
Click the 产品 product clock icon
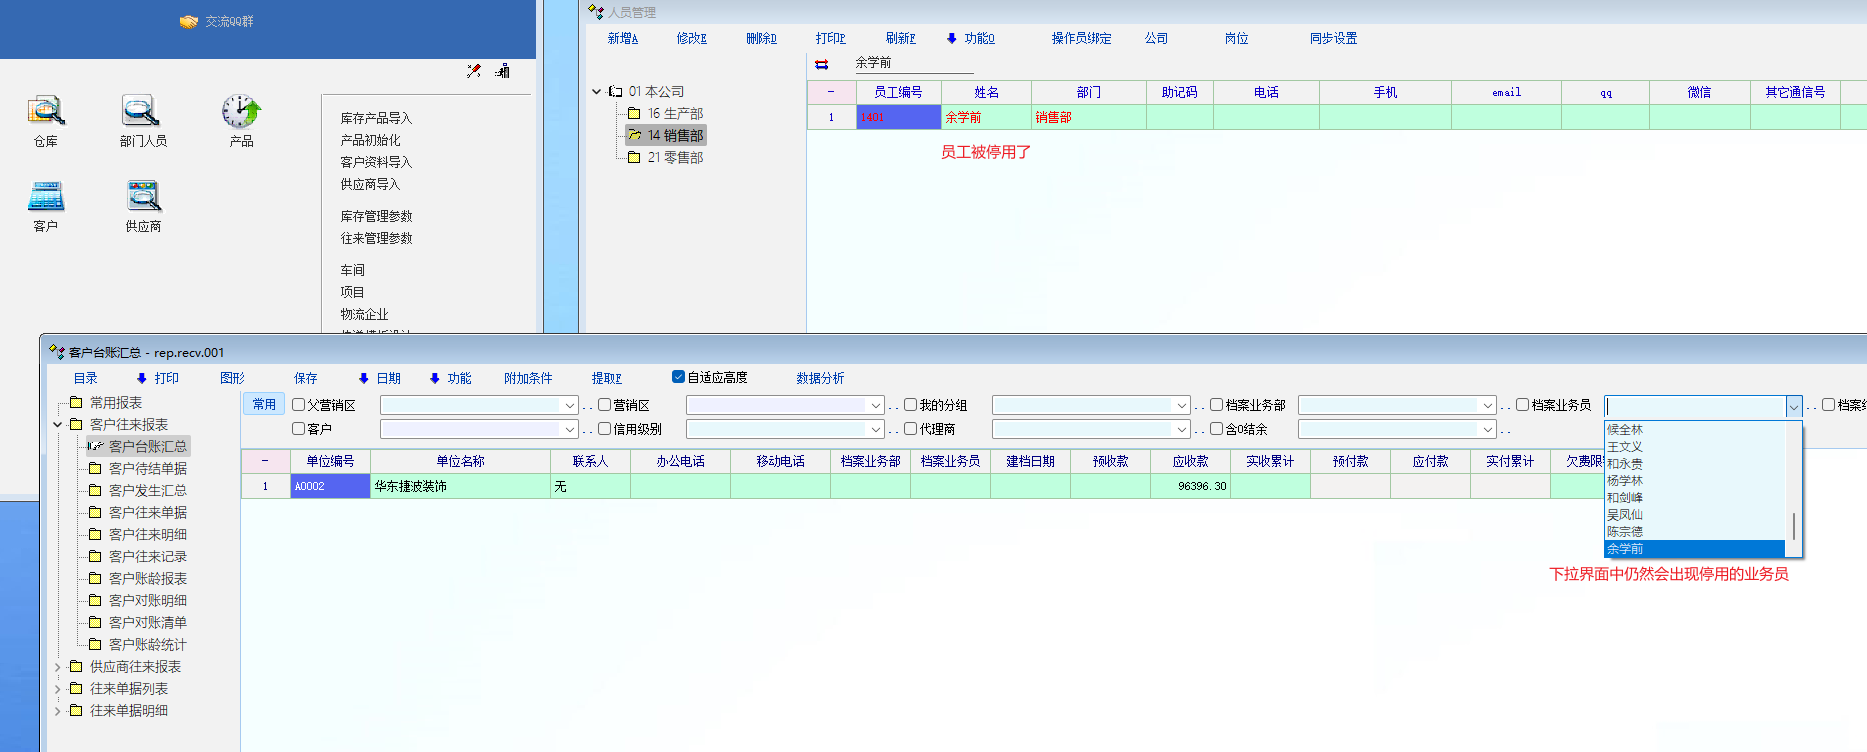(241, 111)
